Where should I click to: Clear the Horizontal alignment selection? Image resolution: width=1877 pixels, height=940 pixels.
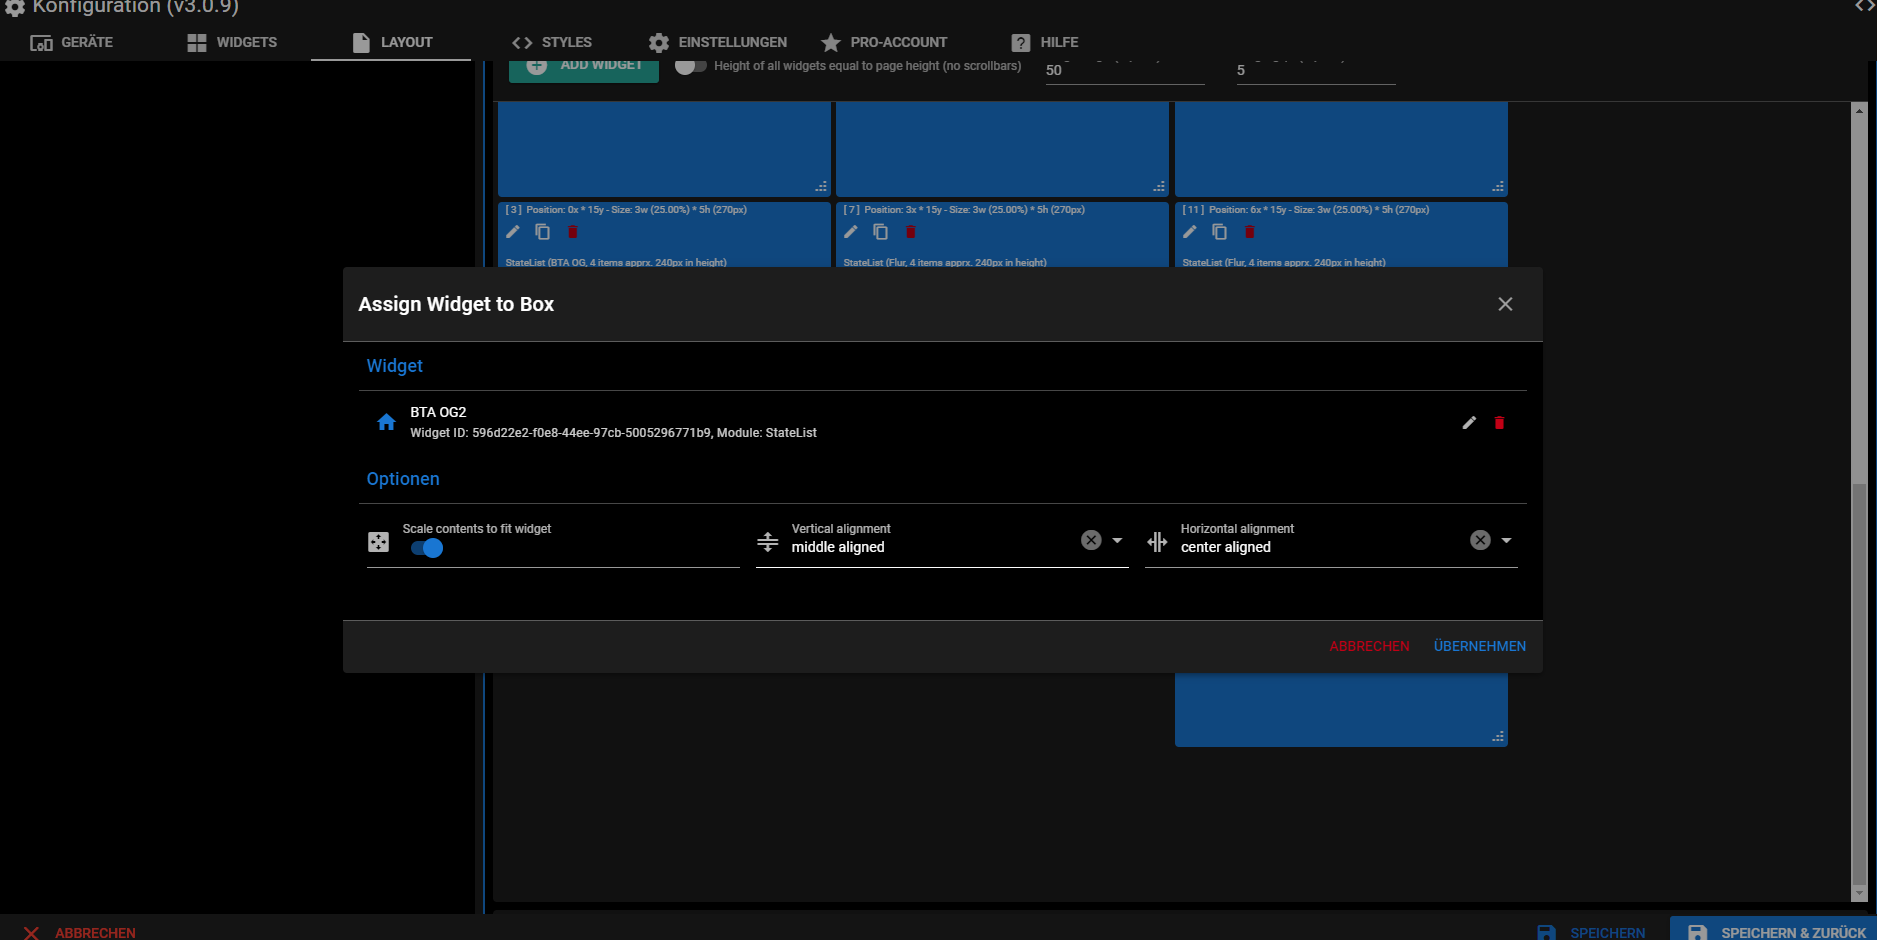tap(1480, 540)
